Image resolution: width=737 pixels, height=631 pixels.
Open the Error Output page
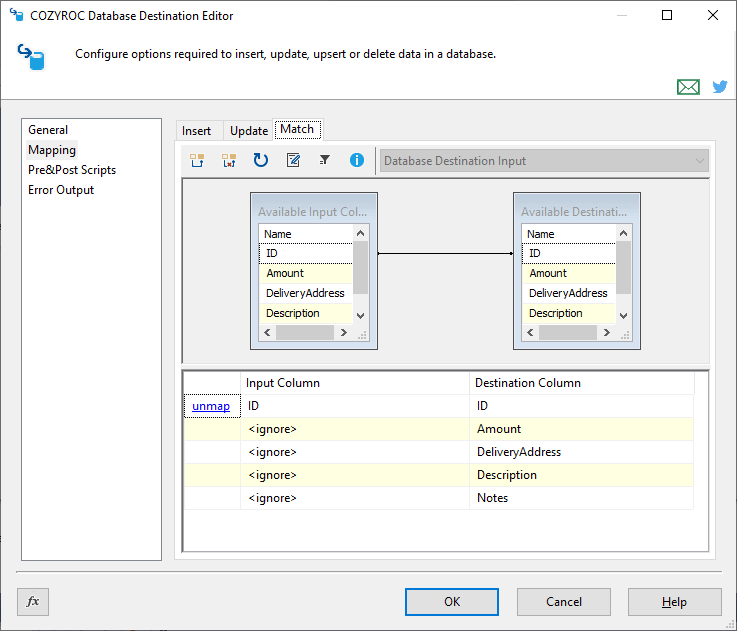pos(61,190)
